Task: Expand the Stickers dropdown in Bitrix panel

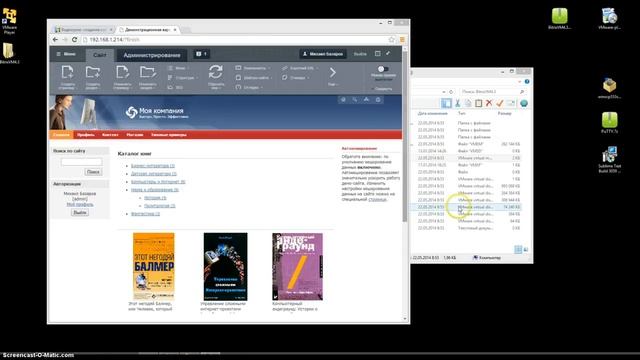Action: click(x=296, y=78)
